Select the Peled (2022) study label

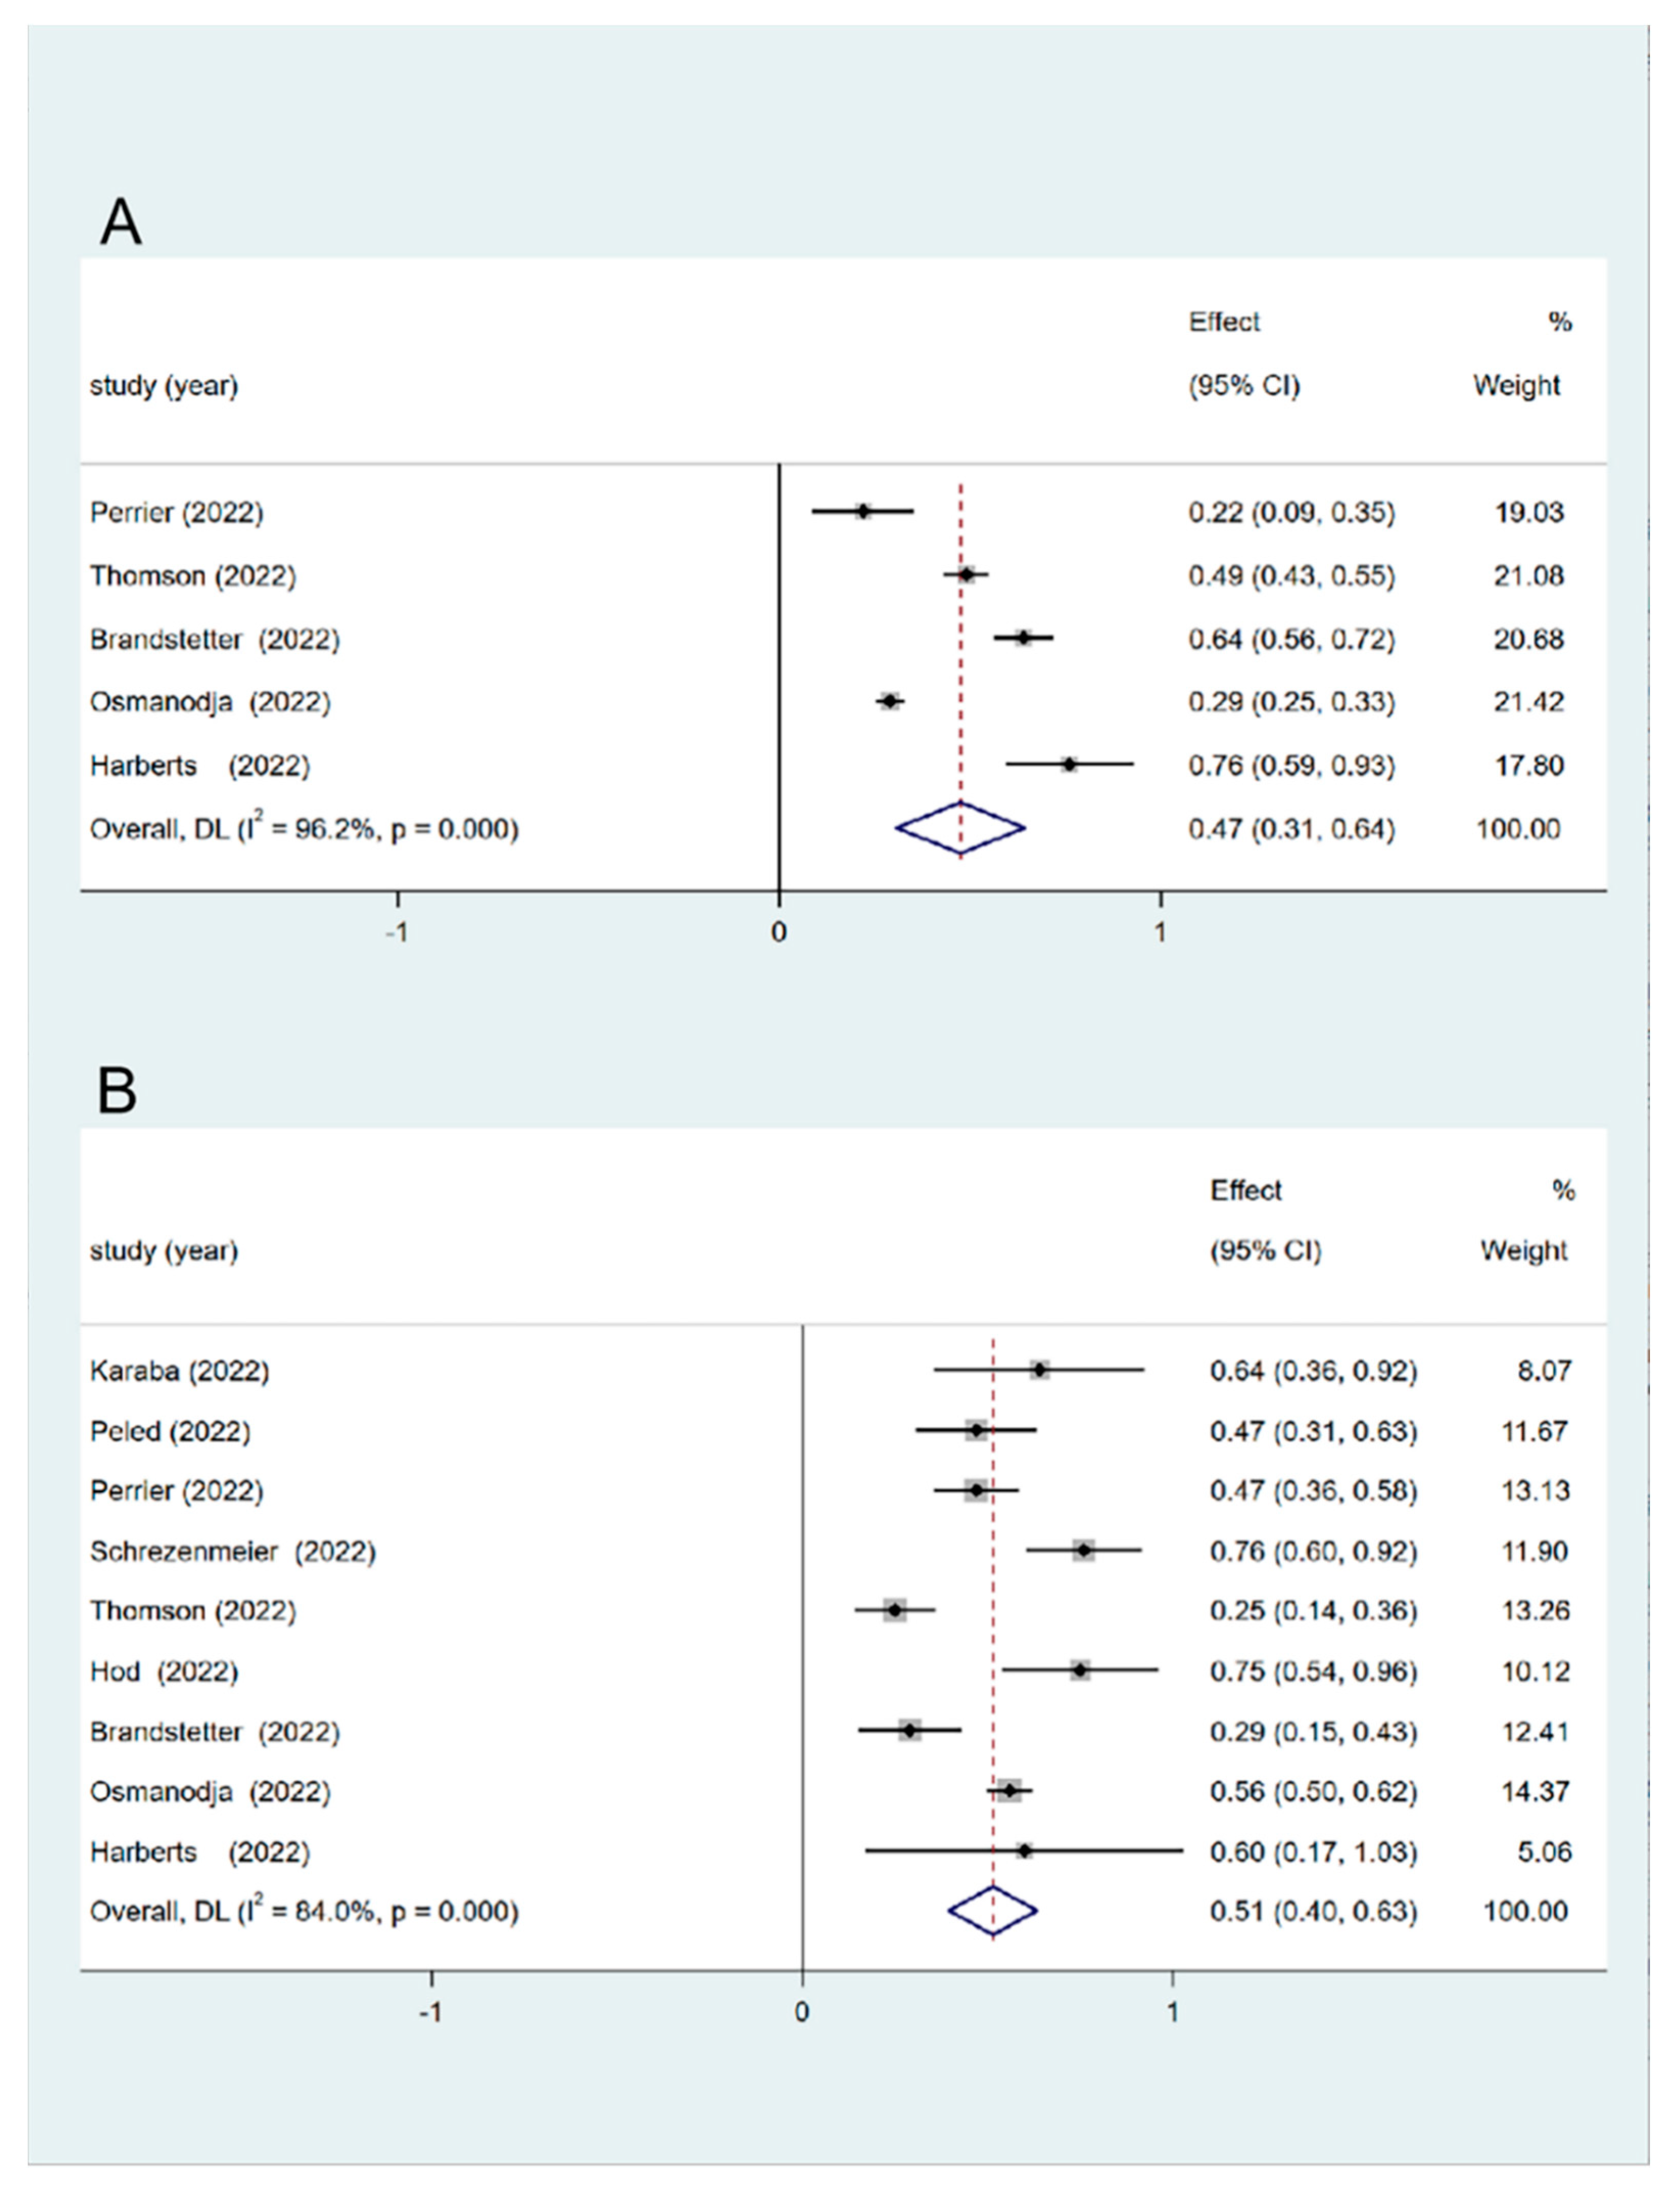coord(170,1431)
